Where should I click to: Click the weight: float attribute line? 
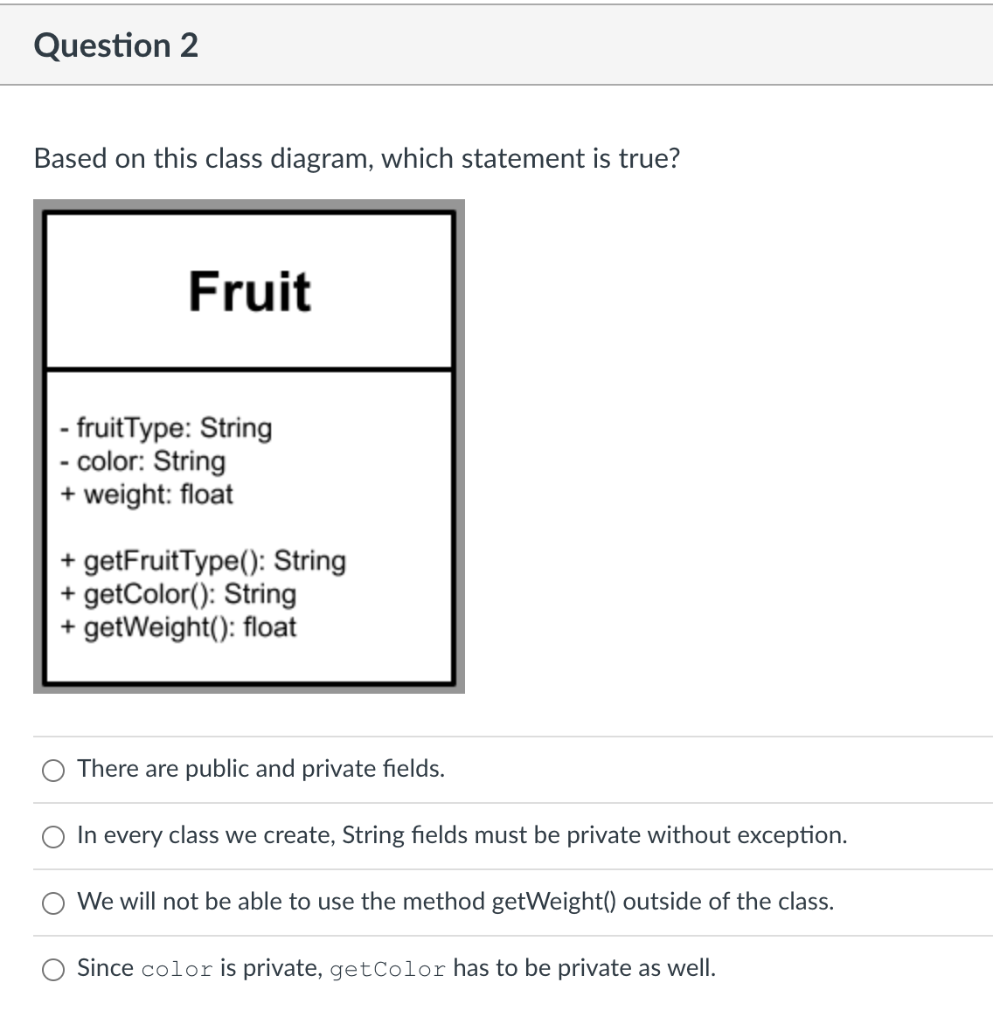147,494
